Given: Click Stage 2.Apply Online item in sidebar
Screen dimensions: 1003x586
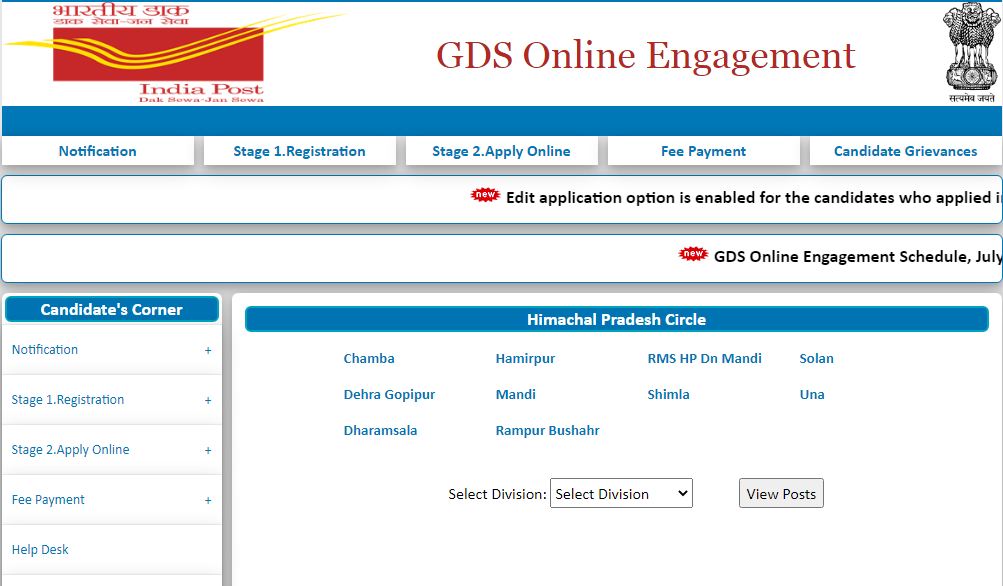Looking at the screenshot, I should (112, 449).
